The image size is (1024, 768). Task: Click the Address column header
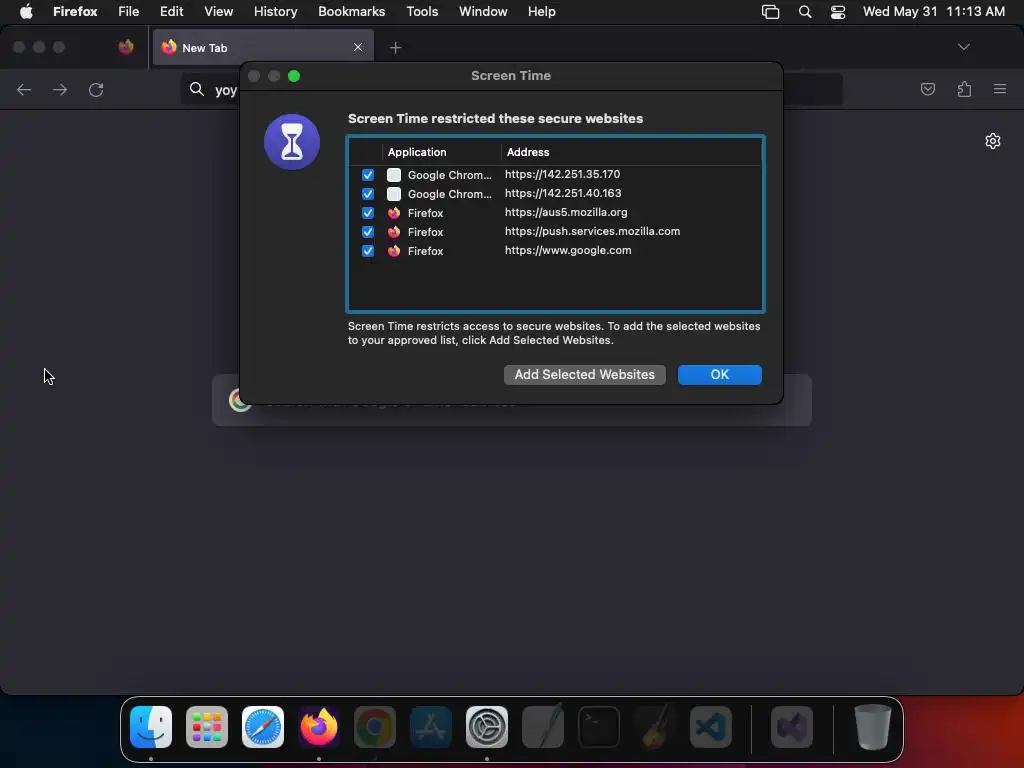pyautogui.click(x=528, y=152)
